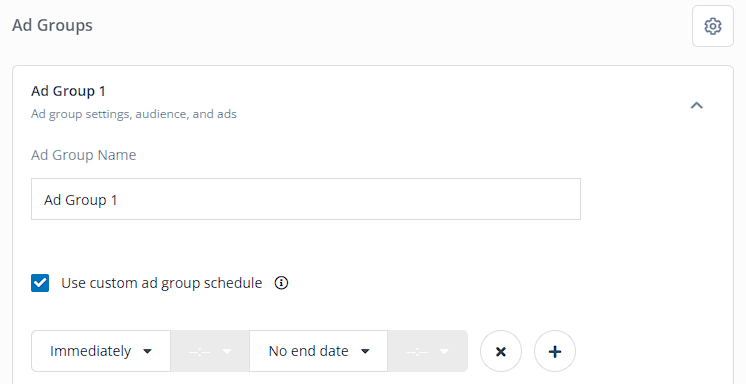Click the bold Ad Group 1 panel title
The image size is (746, 384).
tap(69, 91)
